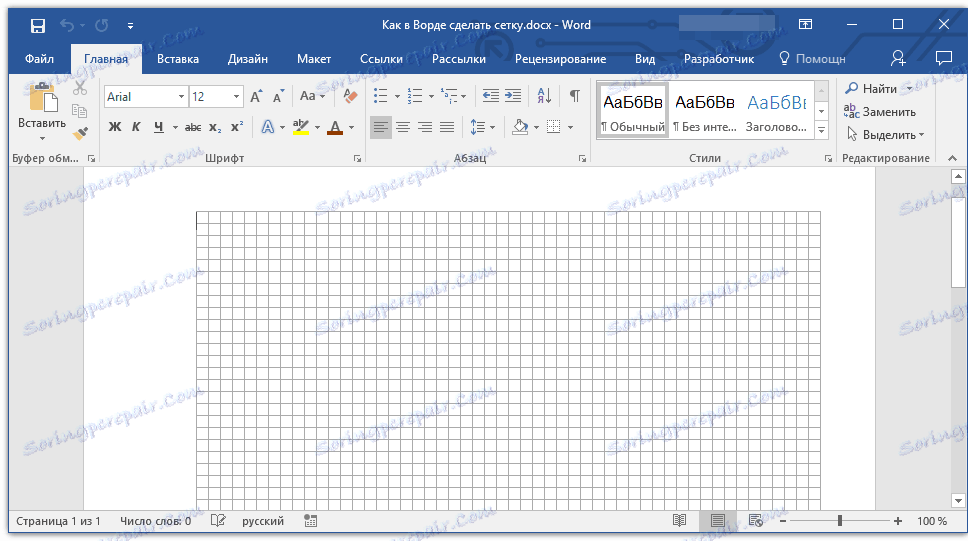This screenshot has height=541, width=968.
Task: Click the vertical scrollbar down arrow
Action: click(958, 500)
